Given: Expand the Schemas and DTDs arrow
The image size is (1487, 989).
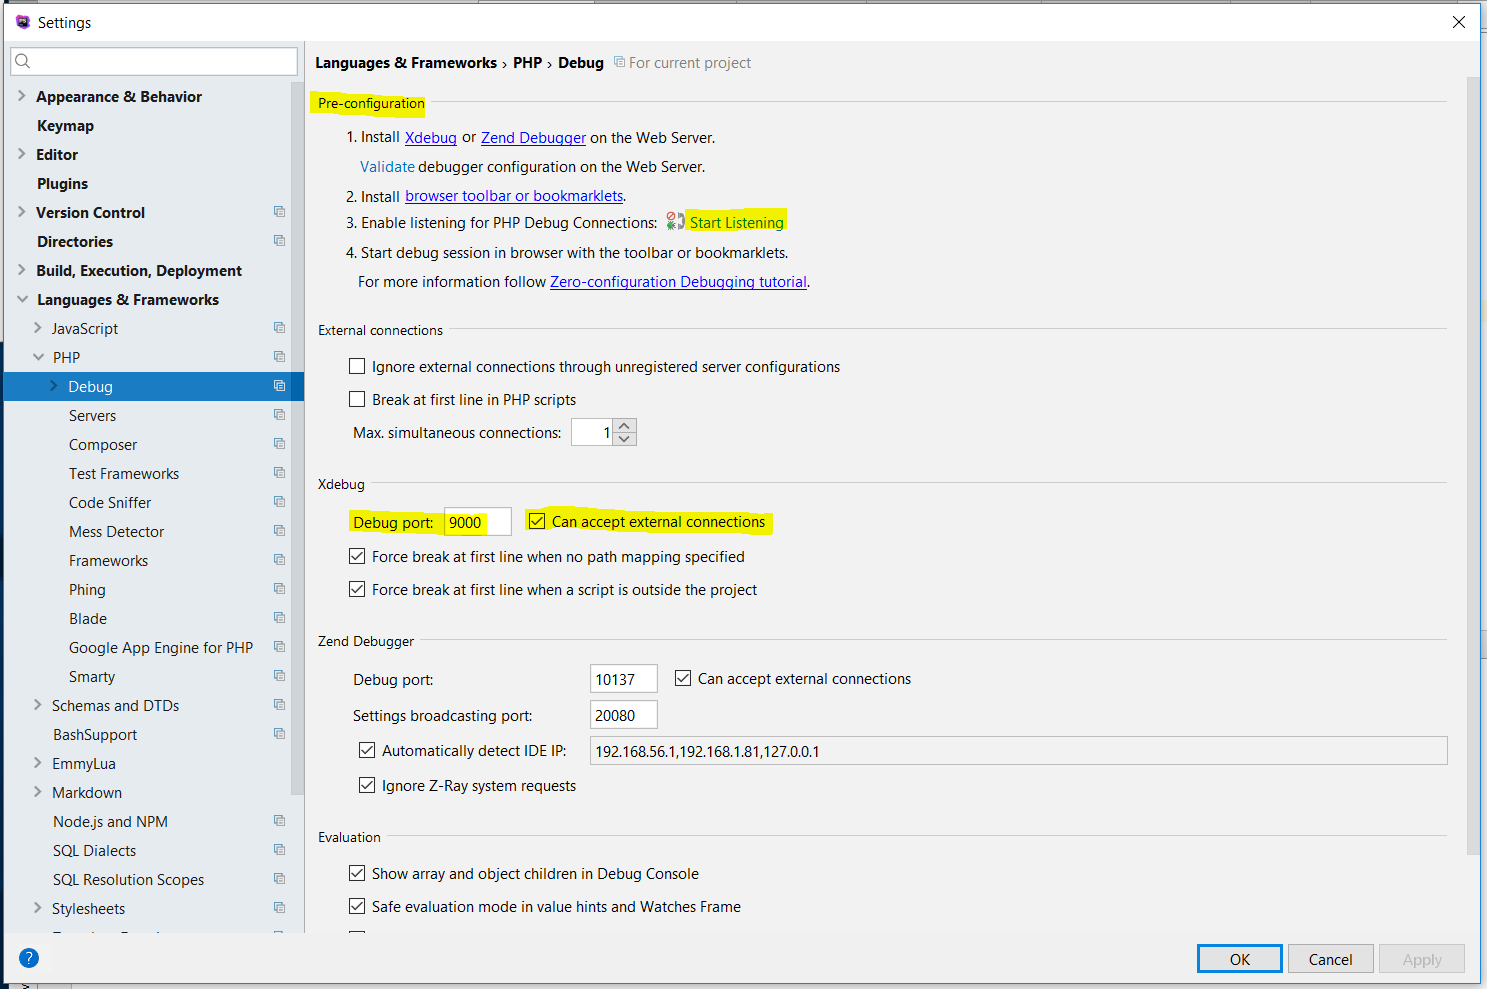Looking at the screenshot, I should click(x=38, y=705).
